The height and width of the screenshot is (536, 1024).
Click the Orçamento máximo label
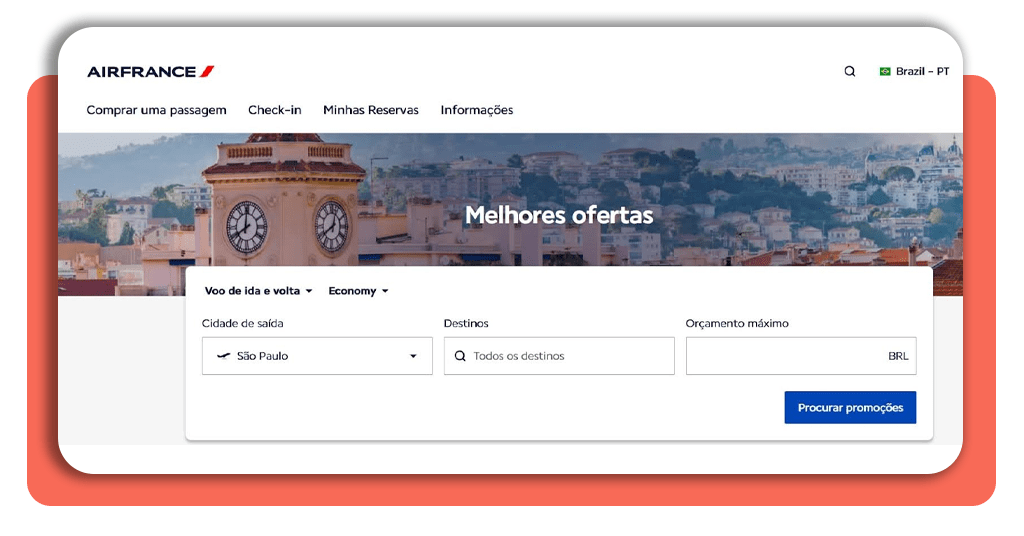point(737,323)
